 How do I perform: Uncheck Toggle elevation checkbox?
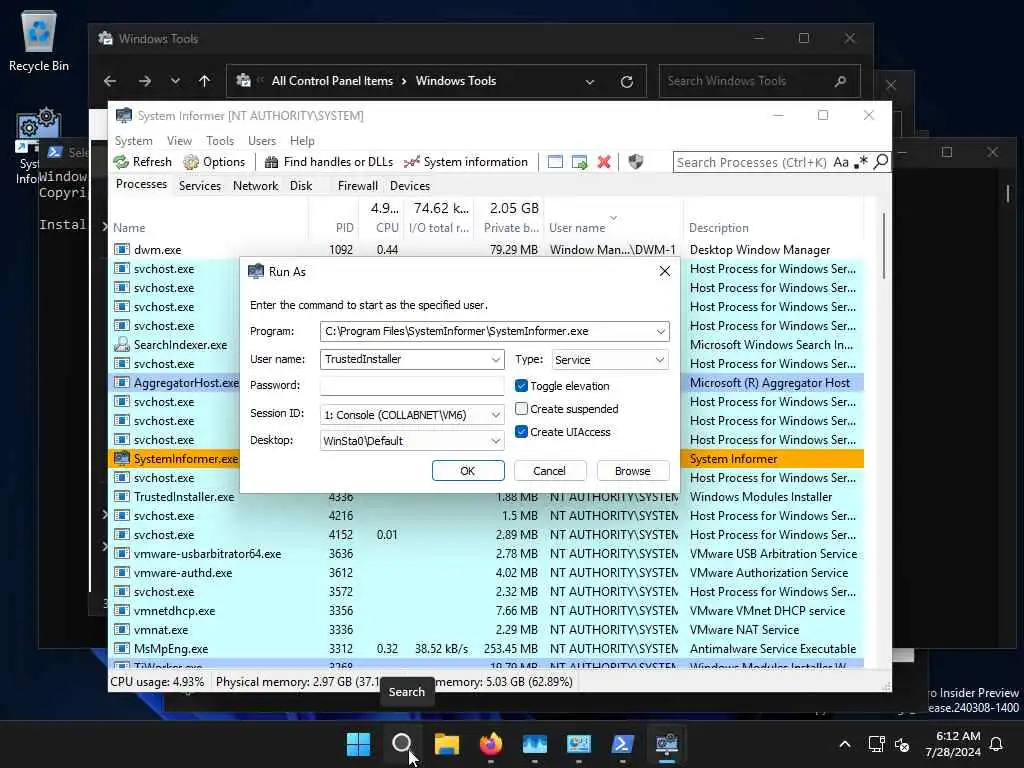click(521, 386)
